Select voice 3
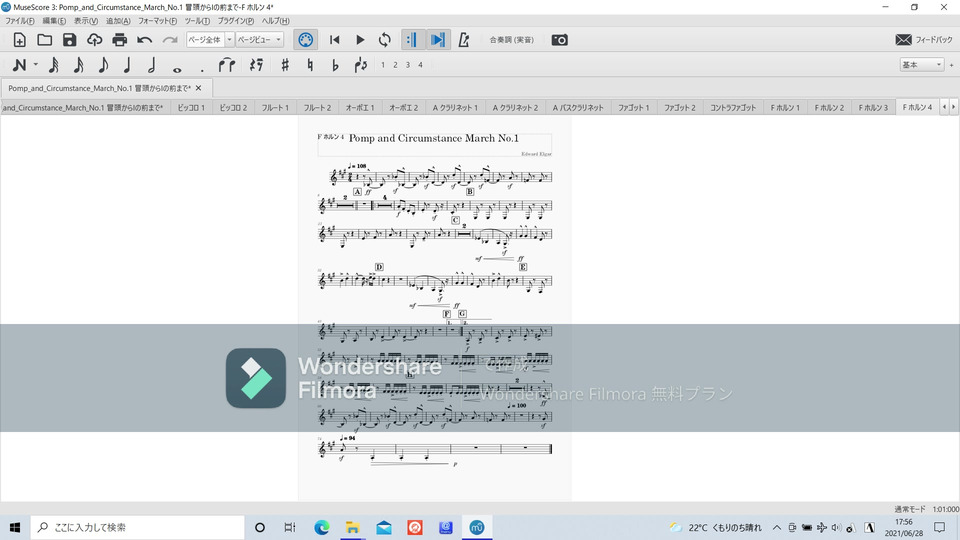Screen dimensions: 960x540 pos(408,65)
